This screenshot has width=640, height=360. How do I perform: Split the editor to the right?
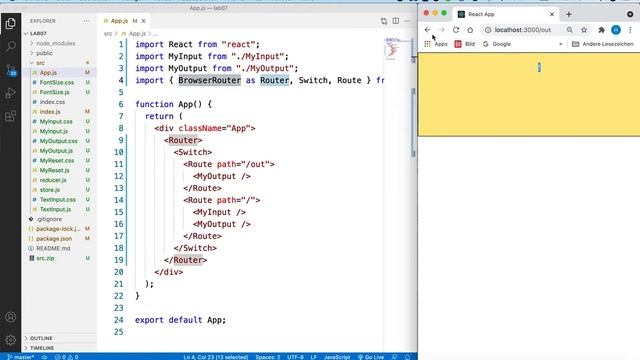point(396,21)
